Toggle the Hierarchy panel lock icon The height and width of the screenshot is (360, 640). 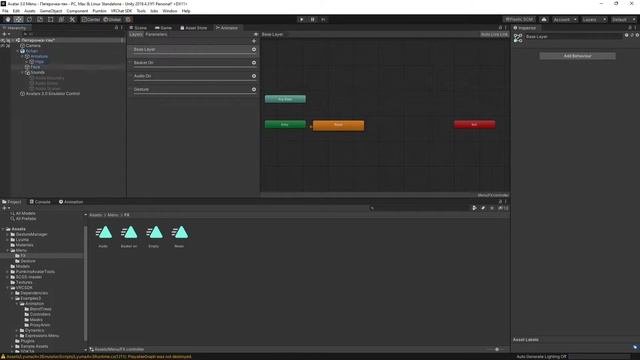point(116,28)
